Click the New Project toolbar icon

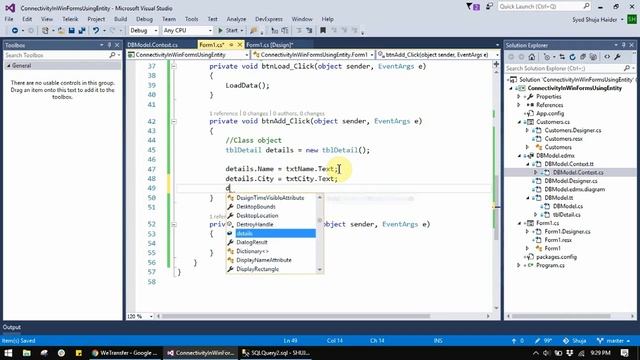pos(45,31)
